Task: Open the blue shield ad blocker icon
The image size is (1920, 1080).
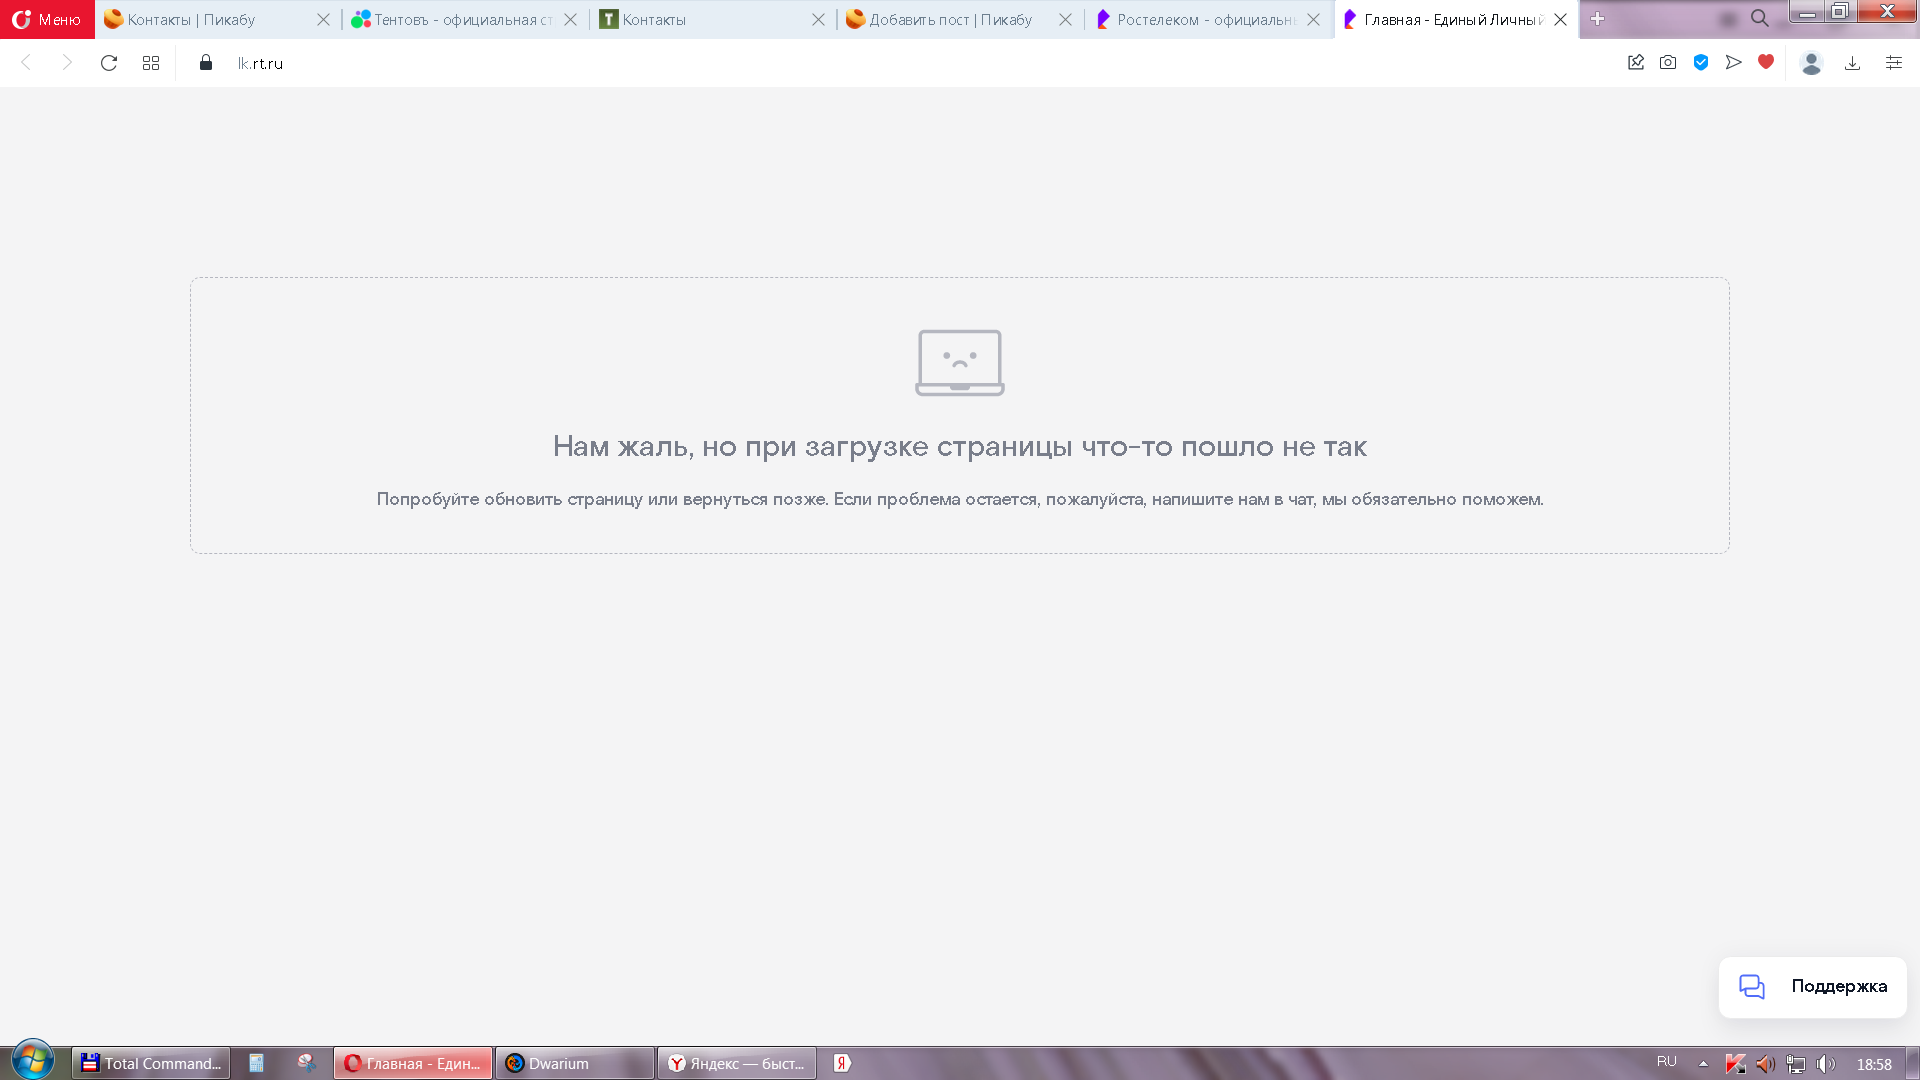Action: point(1701,63)
